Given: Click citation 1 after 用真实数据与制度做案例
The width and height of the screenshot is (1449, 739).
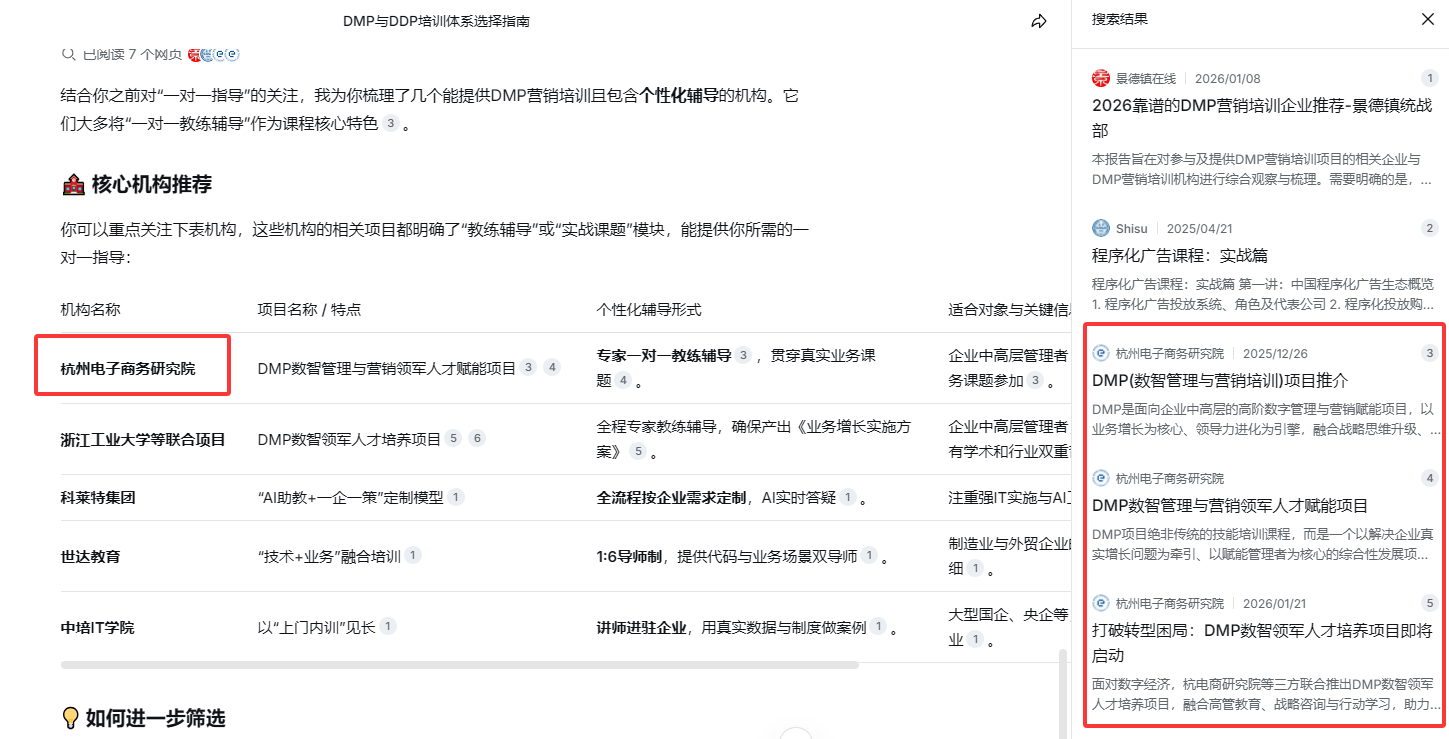Looking at the screenshot, I should 877,626.
